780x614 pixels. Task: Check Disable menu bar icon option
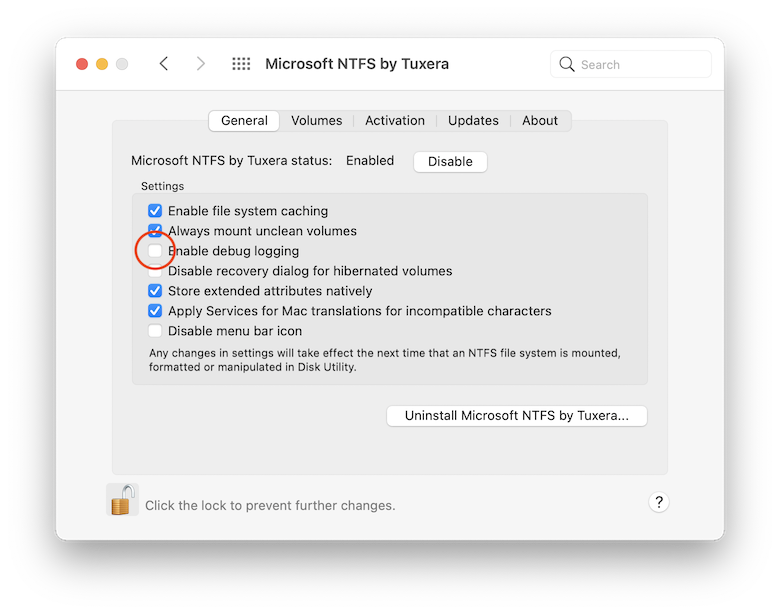point(155,330)
